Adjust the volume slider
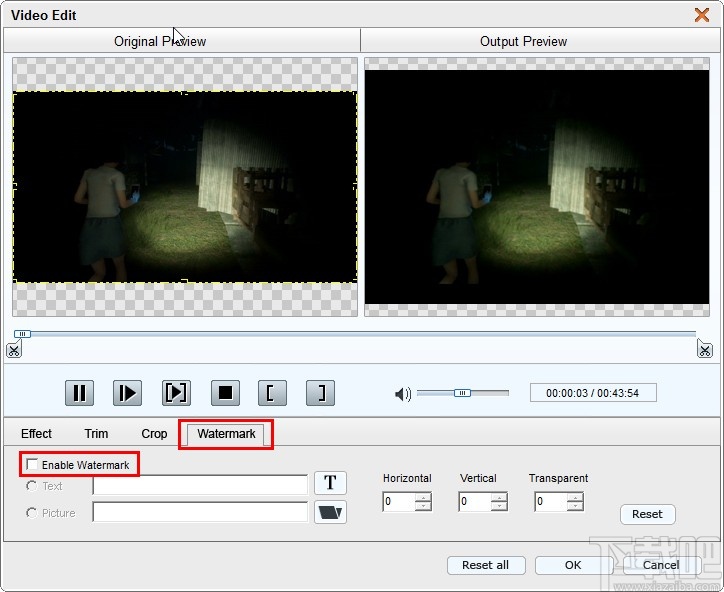The height and width of the screenshot is (592, 724). (x=462, y=393)
